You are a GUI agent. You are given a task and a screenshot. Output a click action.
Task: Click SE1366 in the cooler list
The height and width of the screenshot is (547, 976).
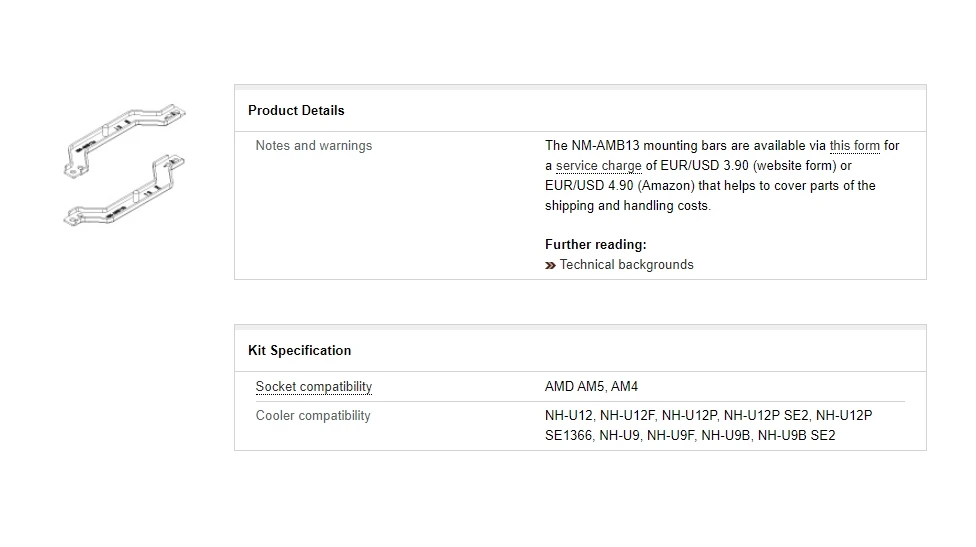tap(568, 436)
